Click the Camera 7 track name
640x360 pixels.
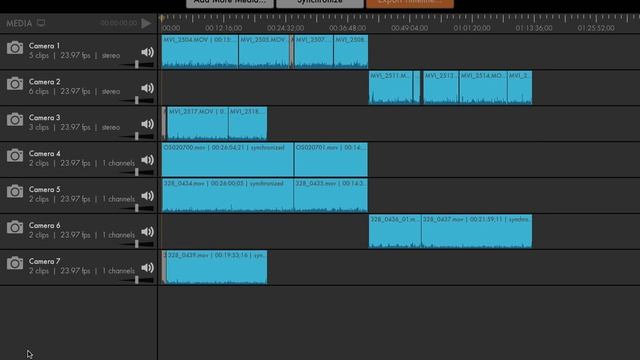[x=44, y=261]
